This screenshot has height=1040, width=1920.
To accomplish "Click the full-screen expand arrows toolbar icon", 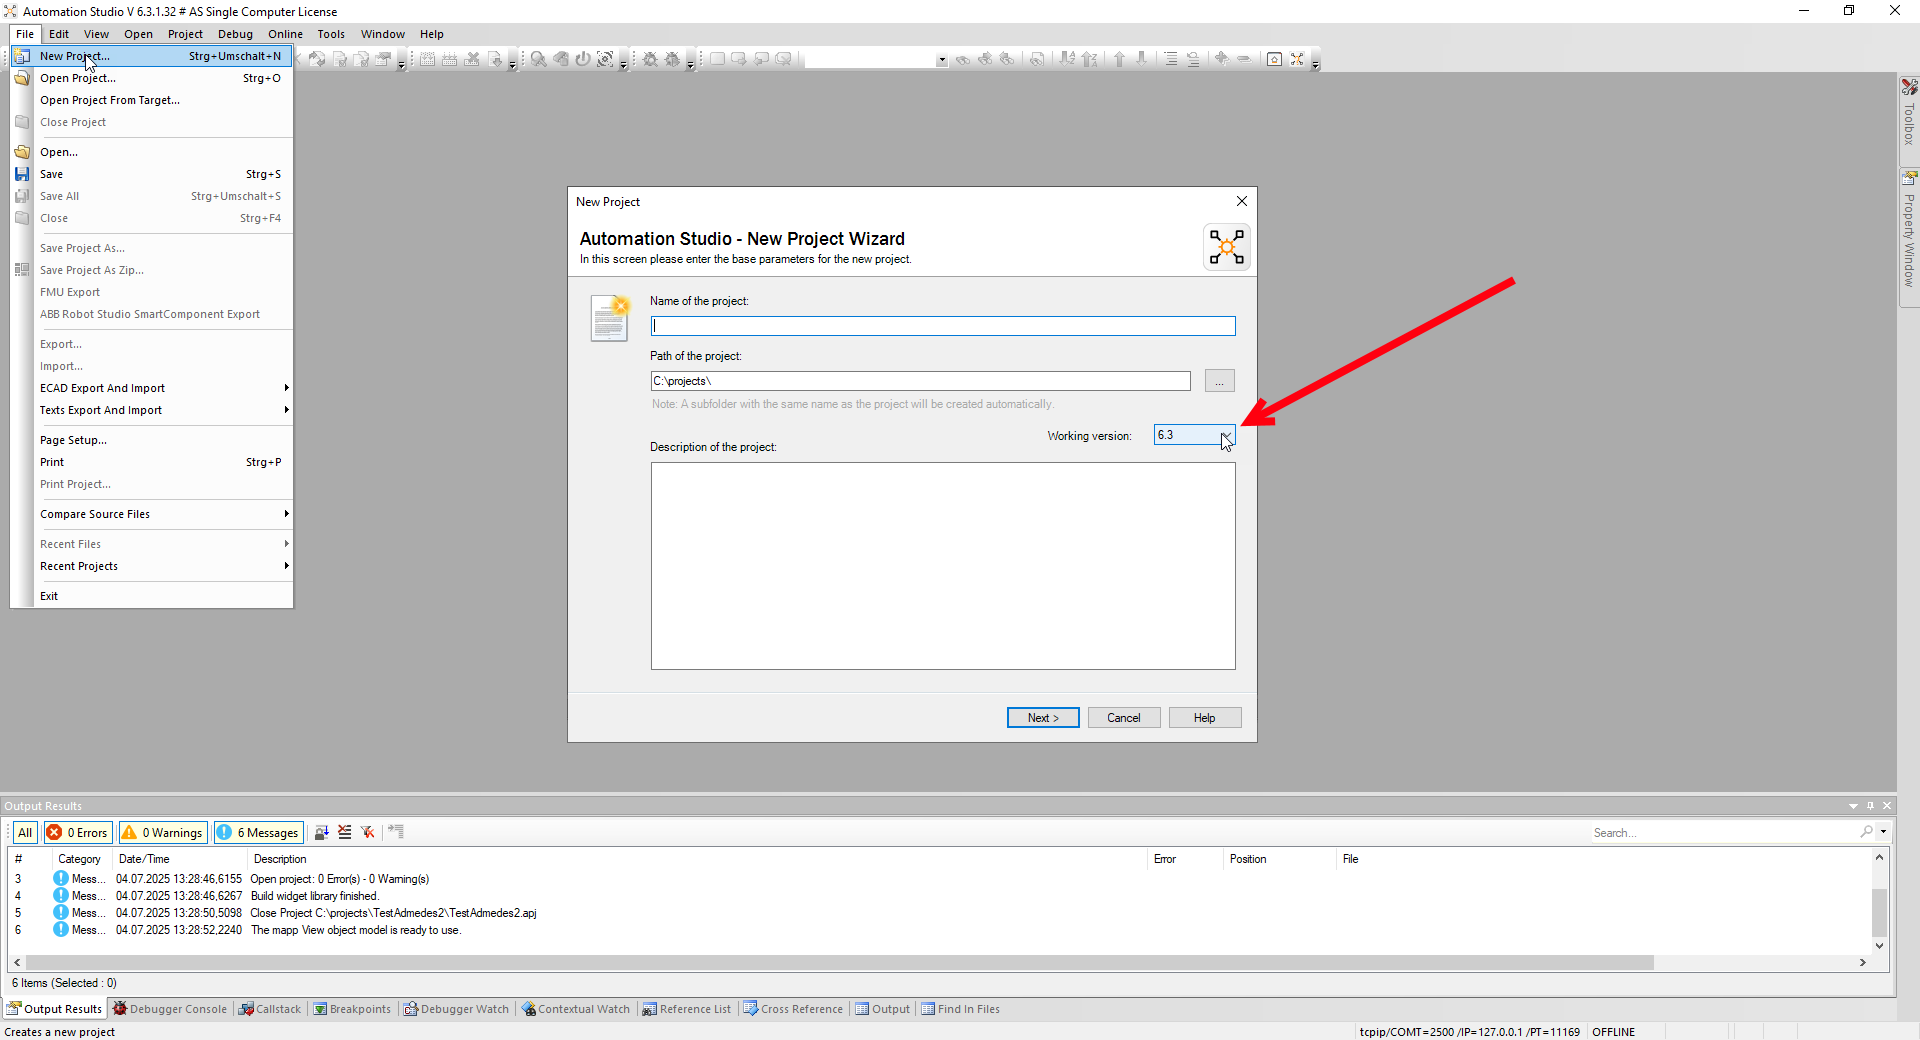I will tap(1297, 59).
